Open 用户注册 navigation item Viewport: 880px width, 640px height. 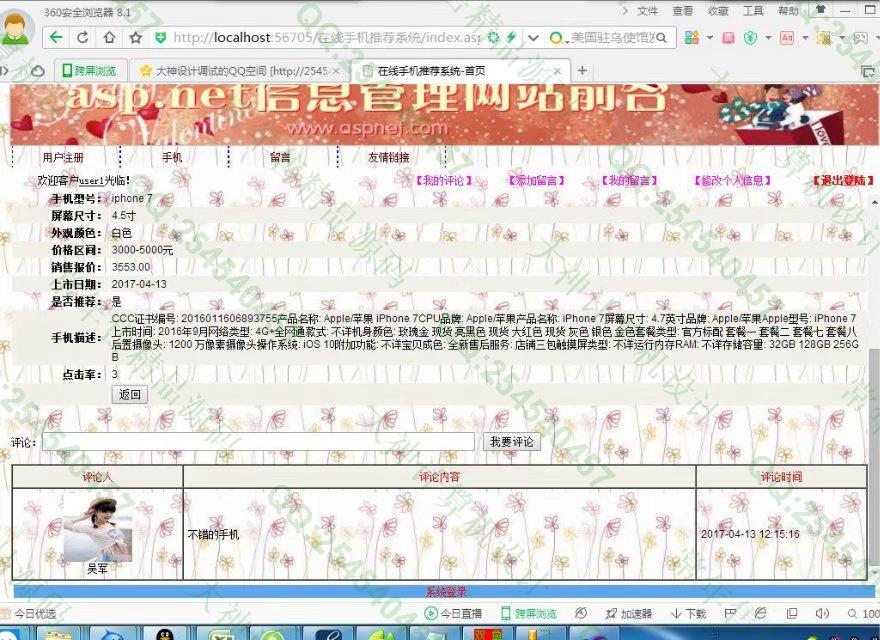(x=63, y=158)
